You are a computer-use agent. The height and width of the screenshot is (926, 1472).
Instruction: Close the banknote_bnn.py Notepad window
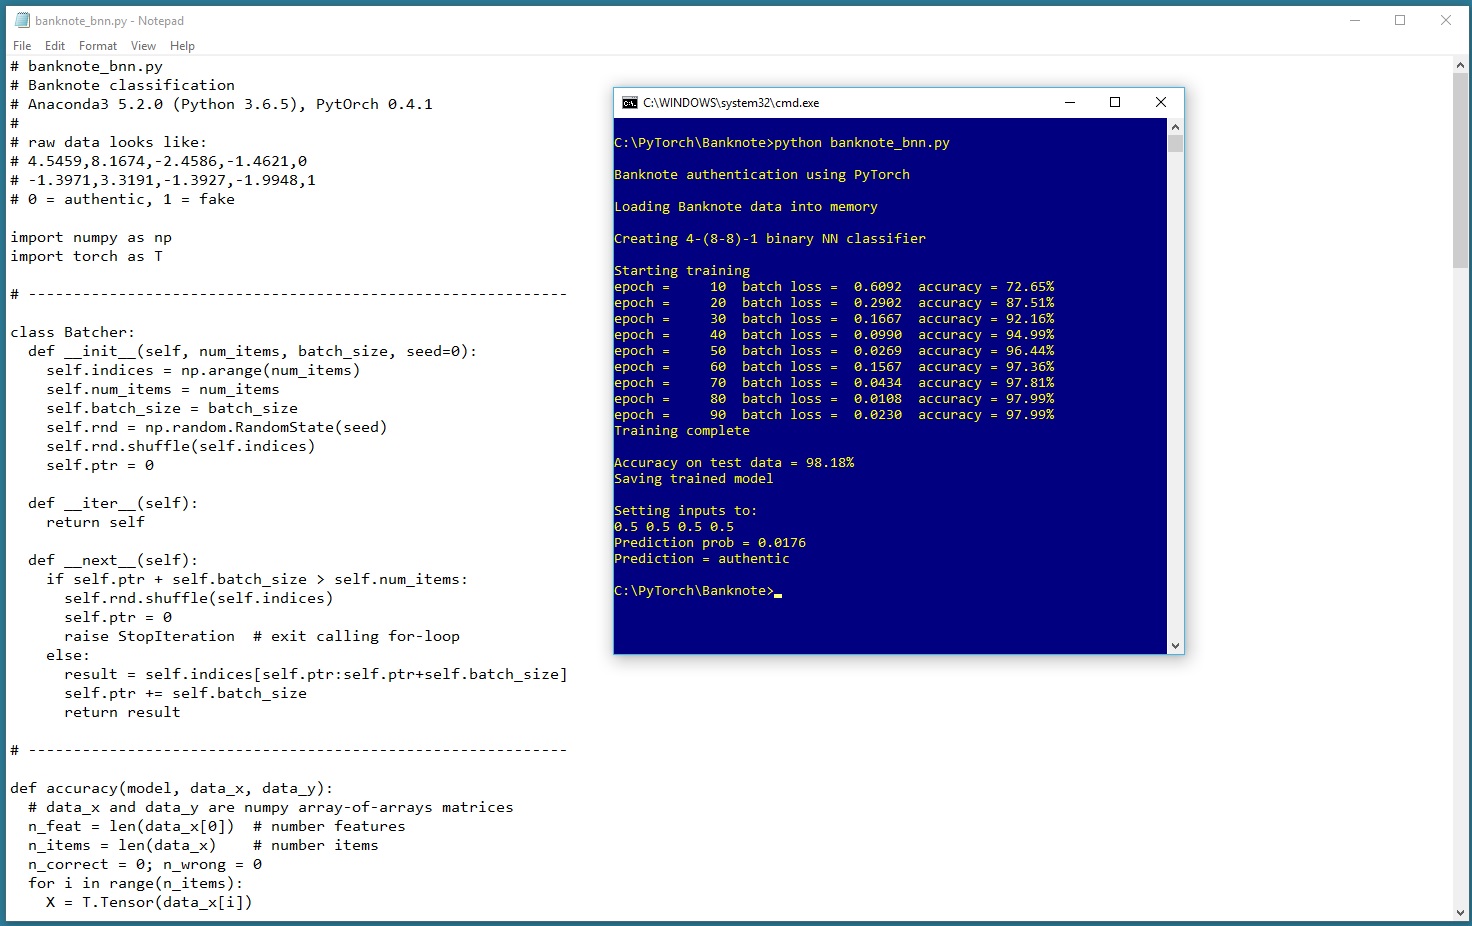tap(1445, 20)
